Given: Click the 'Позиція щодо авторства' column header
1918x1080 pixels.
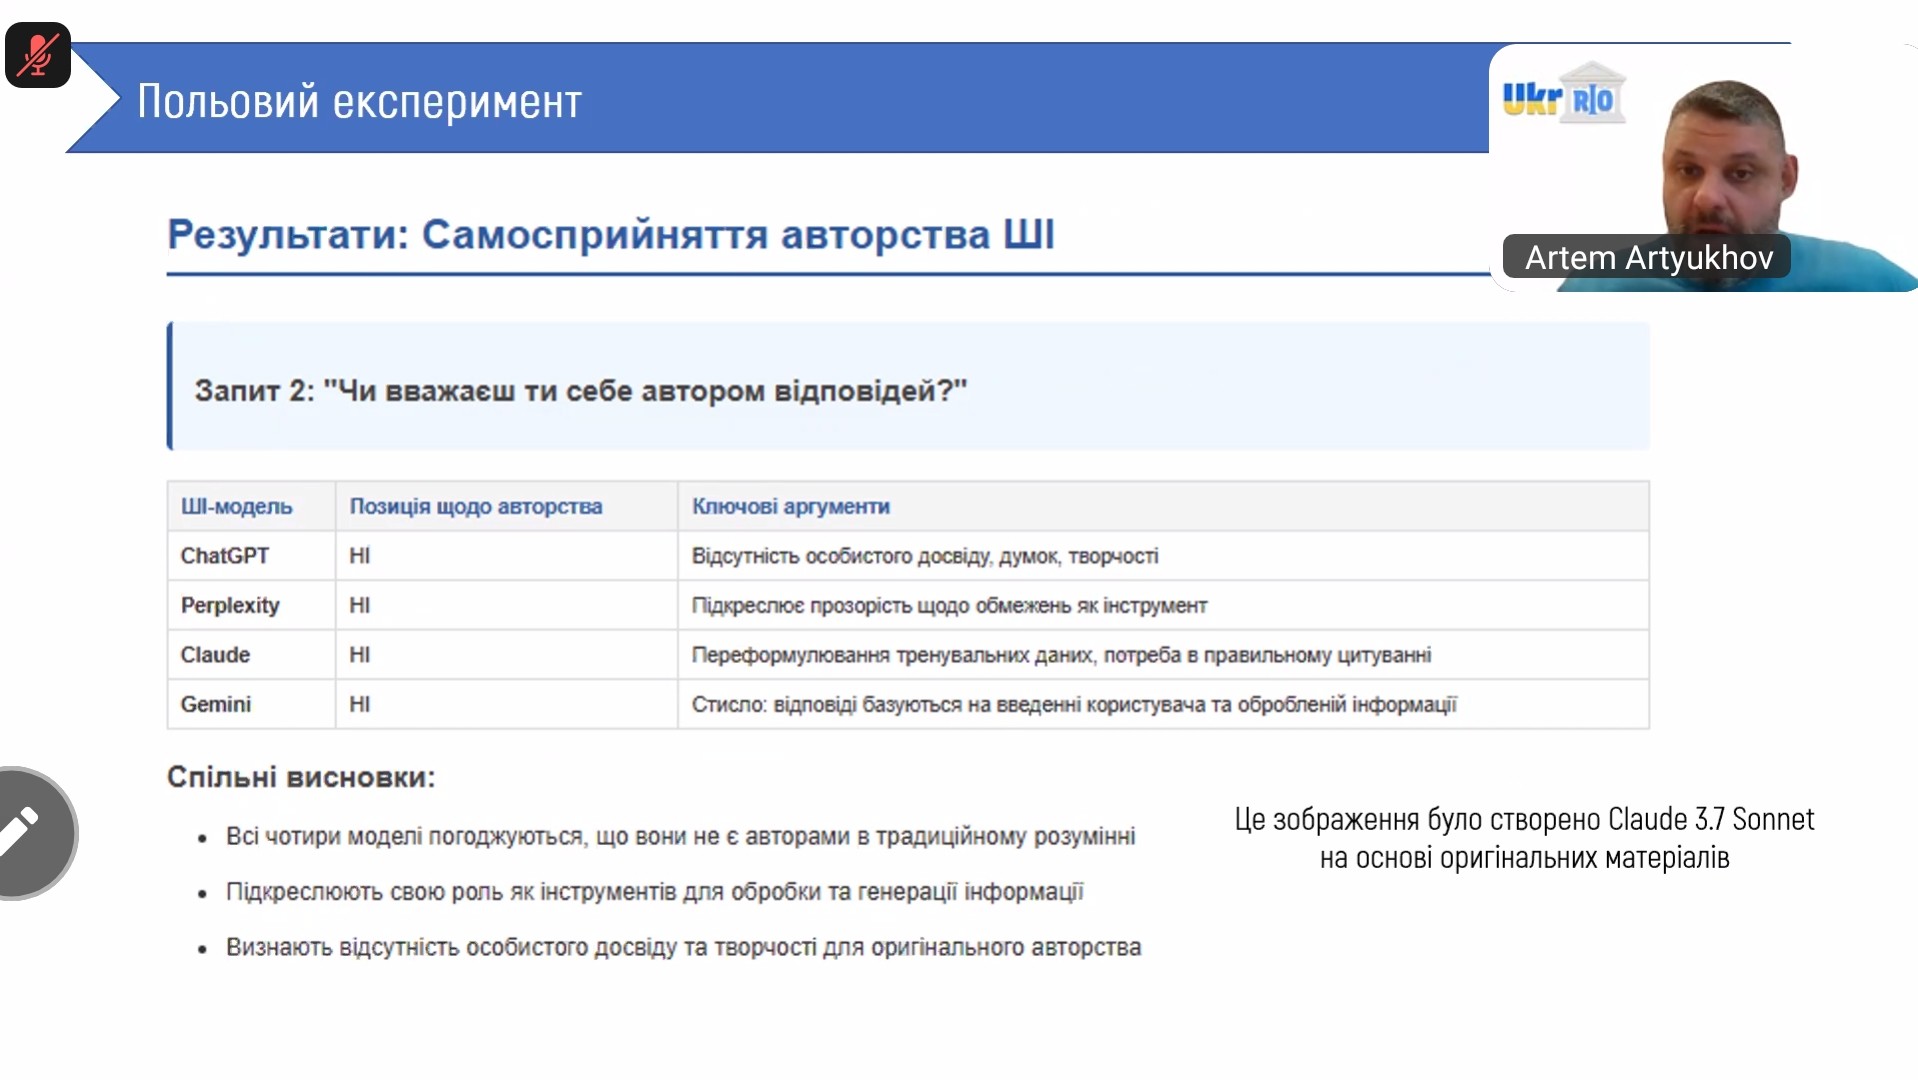Looking at the screenshot, I should 475,507.
